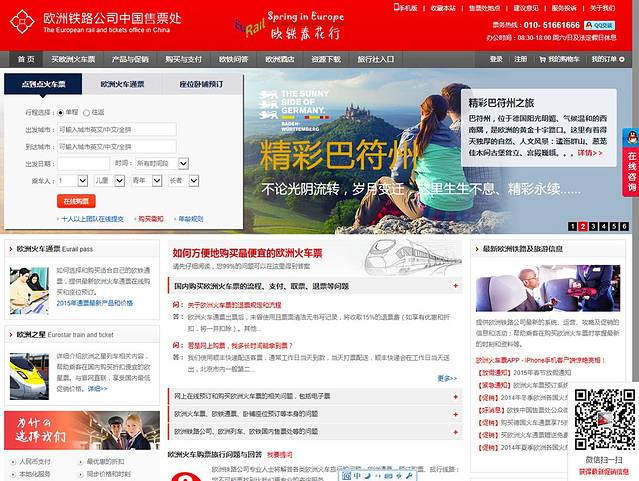The width and height of the screenshot is (639, 481).
Task: Open the 购买须知 link
Action: (150, 218)
